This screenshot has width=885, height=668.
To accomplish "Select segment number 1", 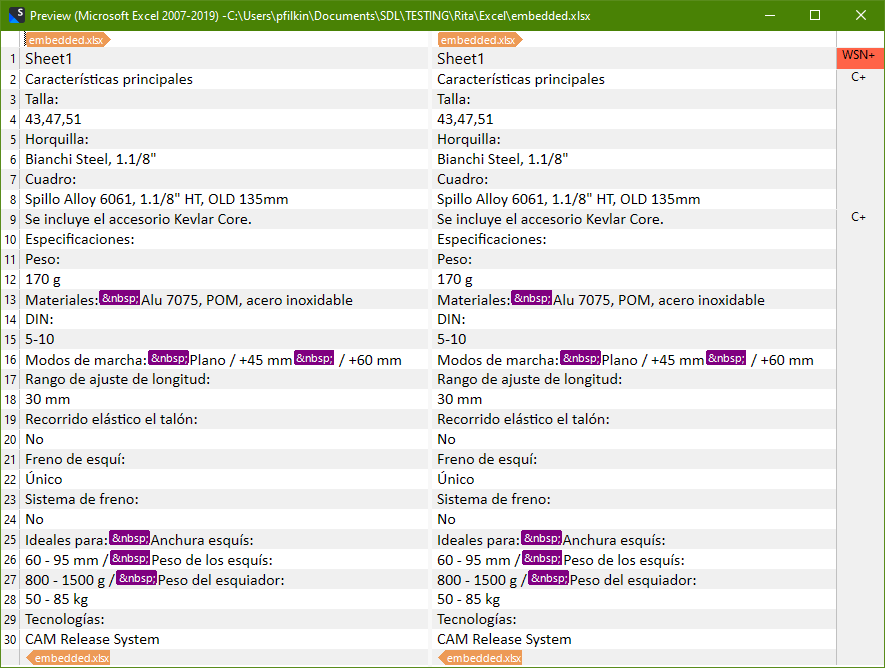I will point(12,59).
